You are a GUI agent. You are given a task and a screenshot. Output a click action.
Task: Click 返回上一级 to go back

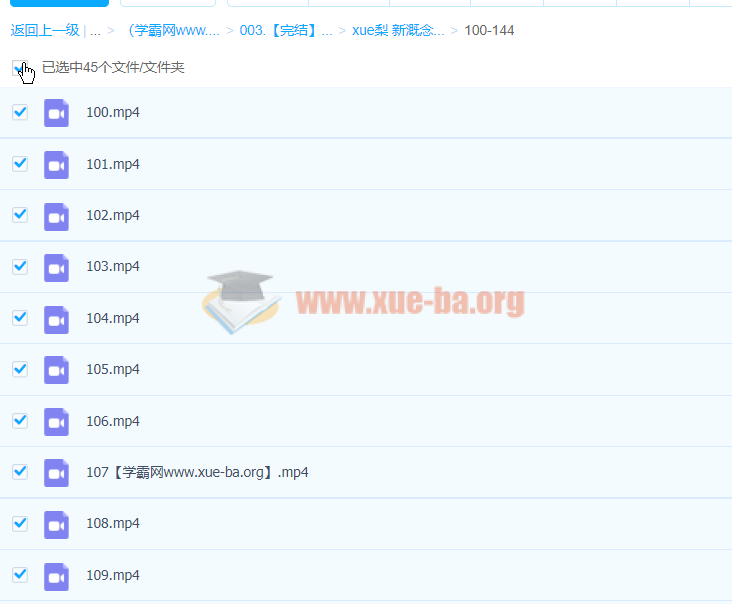(45, 30)
